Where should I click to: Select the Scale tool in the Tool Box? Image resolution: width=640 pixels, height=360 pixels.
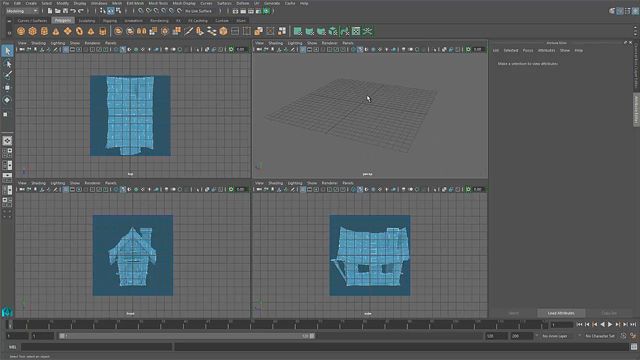(6, 114)
